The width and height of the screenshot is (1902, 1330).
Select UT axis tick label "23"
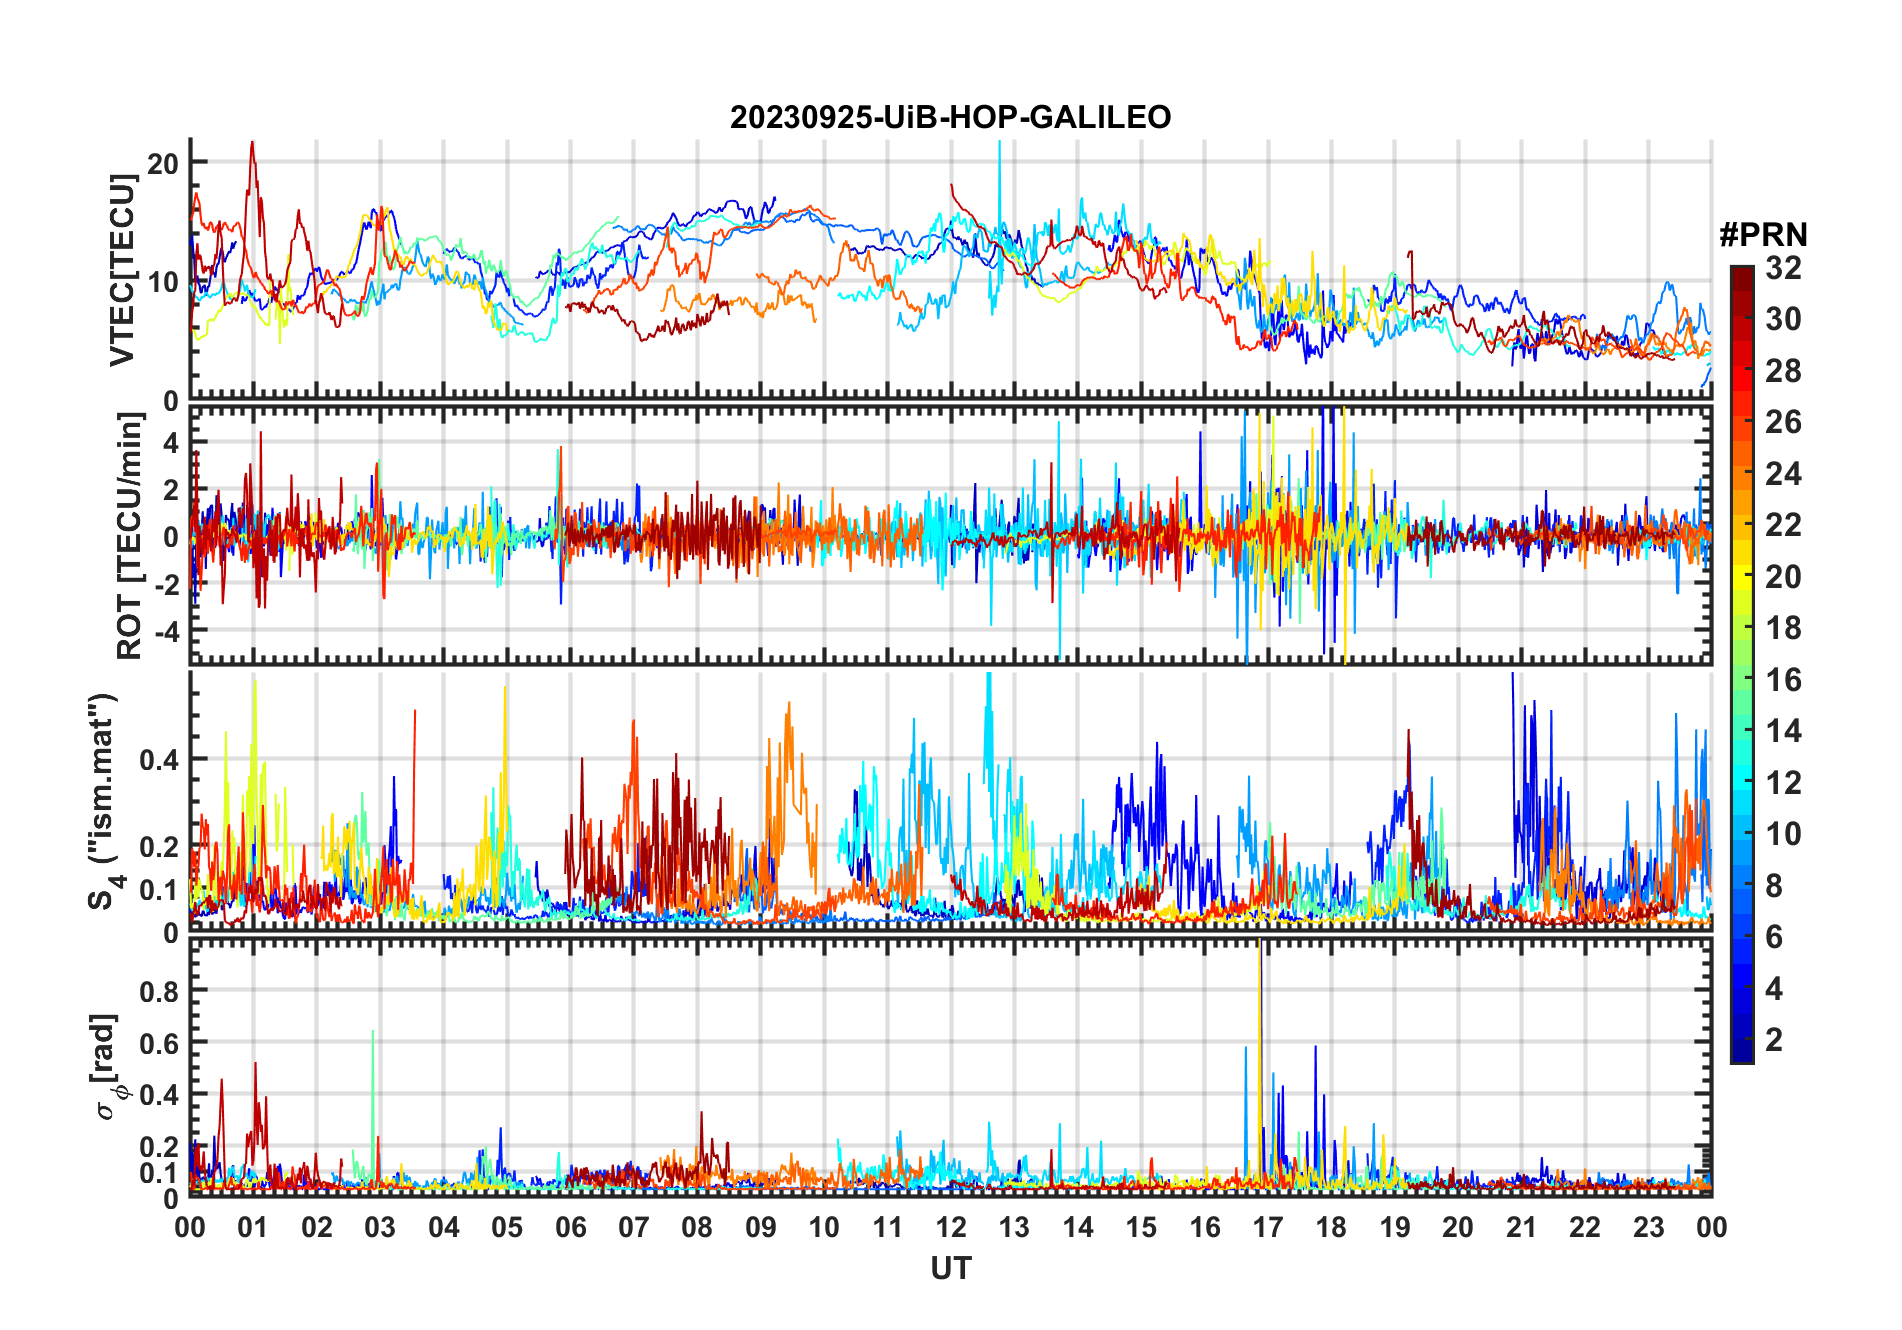[x=1648, y=1227]
